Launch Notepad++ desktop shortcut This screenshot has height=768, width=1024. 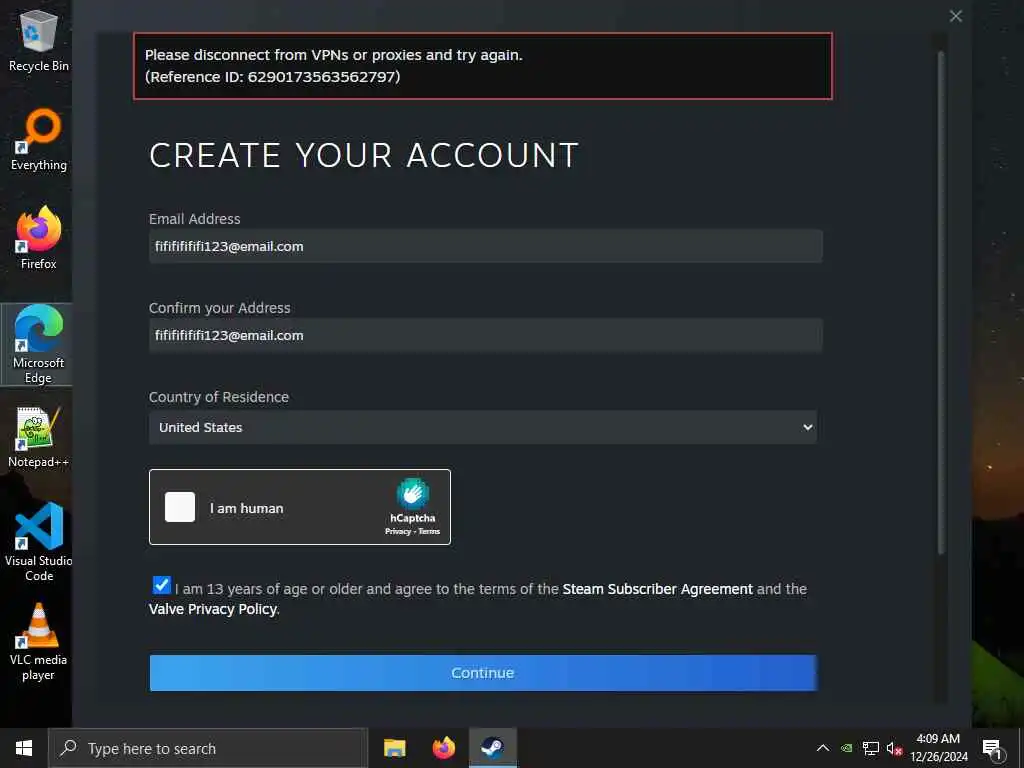(x=38, y=436)
